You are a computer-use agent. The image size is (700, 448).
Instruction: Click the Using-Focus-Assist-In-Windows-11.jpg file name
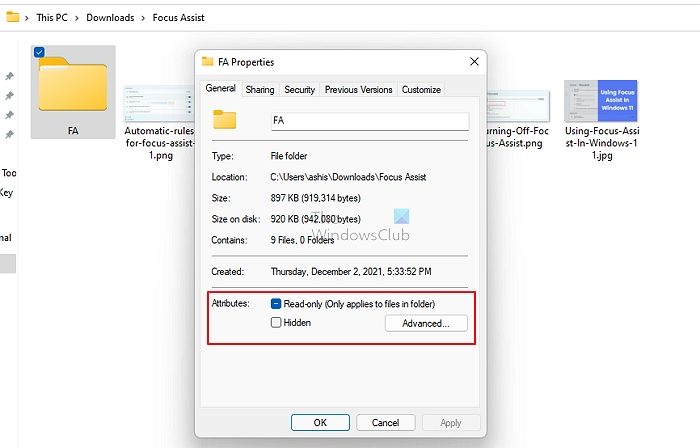(x=602, y=143)
